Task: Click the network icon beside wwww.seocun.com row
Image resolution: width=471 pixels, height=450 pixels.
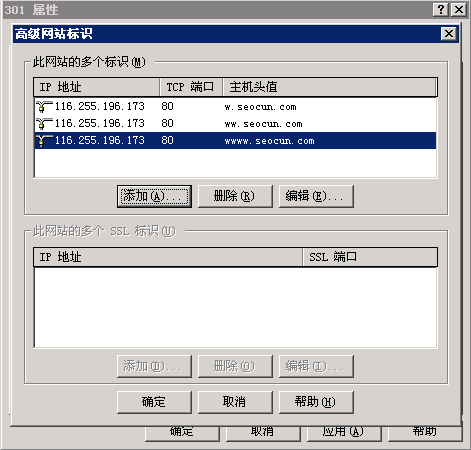Action: [x=44, y=141]
